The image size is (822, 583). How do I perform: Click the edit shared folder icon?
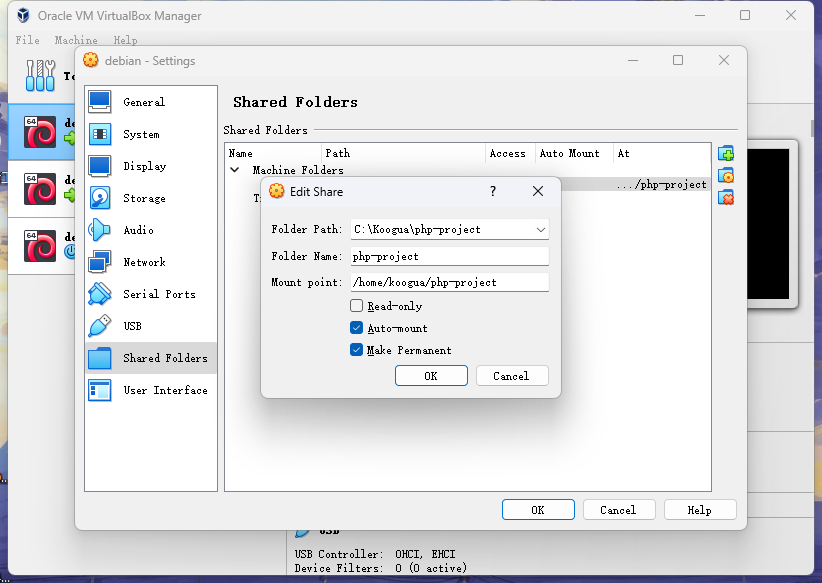click(726, 176)
